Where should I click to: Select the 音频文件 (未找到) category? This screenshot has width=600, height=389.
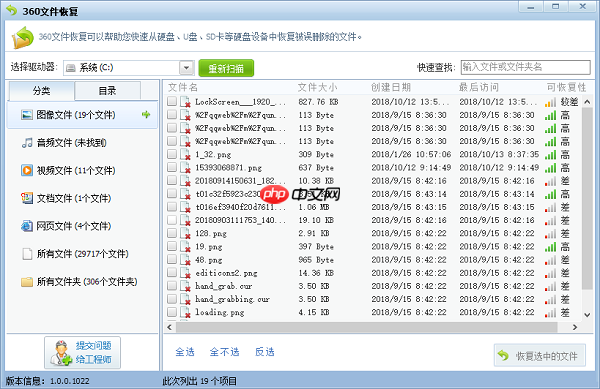click(82, 143)
